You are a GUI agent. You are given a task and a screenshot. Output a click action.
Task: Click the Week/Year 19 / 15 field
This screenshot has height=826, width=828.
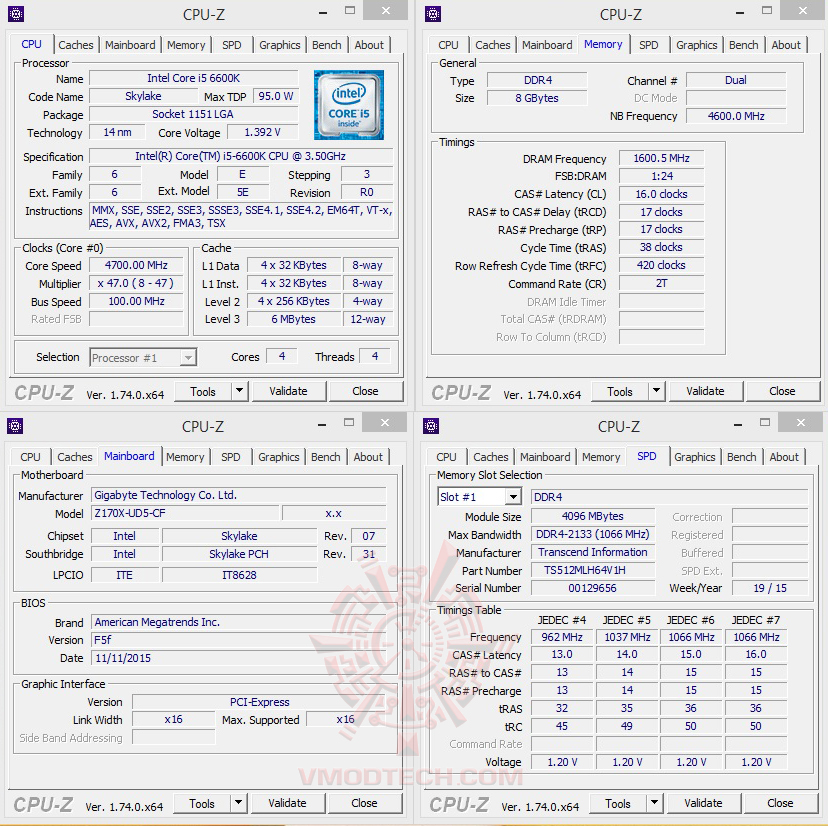point(770,588)
